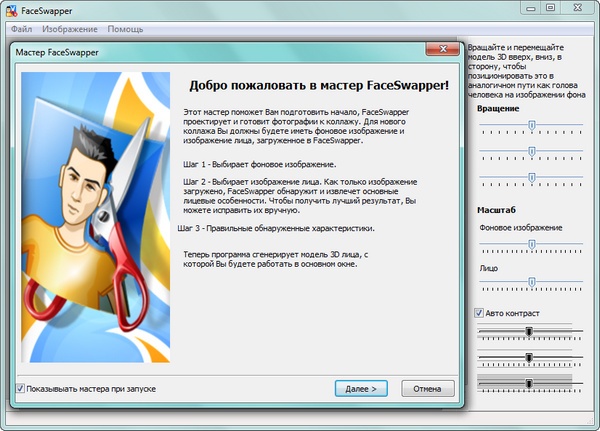600x431 pixels.
Task: Click the first Вращение slider
Action: click(x=531, y=125)
